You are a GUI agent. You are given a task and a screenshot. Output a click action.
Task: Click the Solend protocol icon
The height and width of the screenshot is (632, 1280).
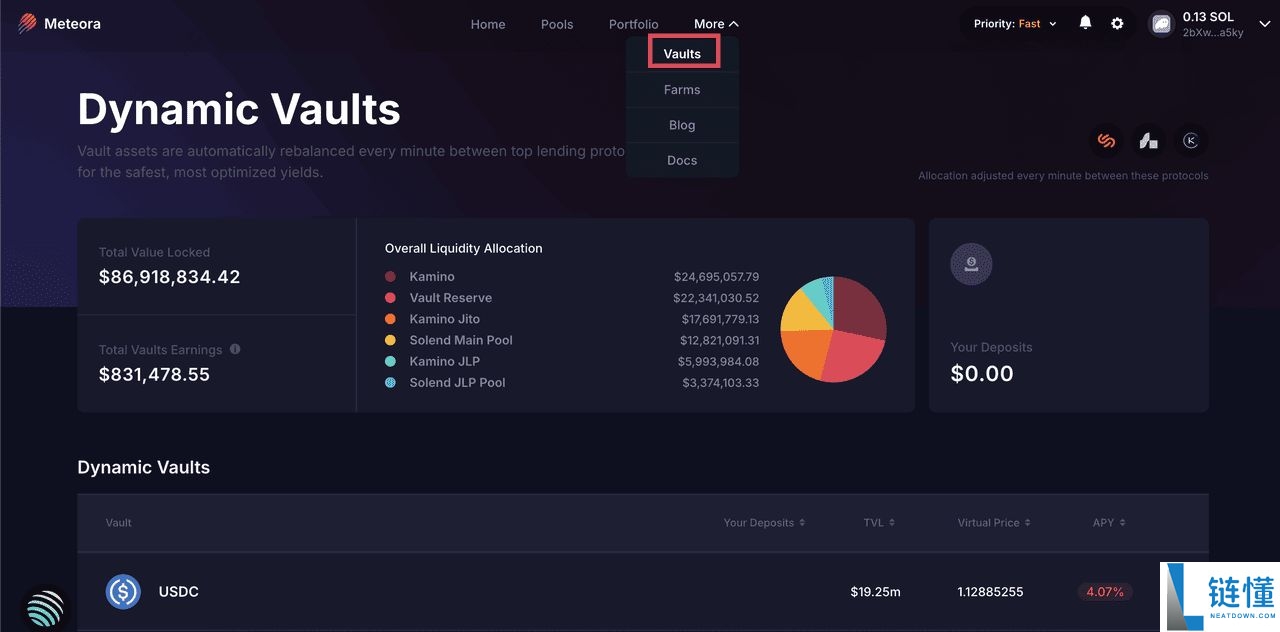click(1106, 141)
